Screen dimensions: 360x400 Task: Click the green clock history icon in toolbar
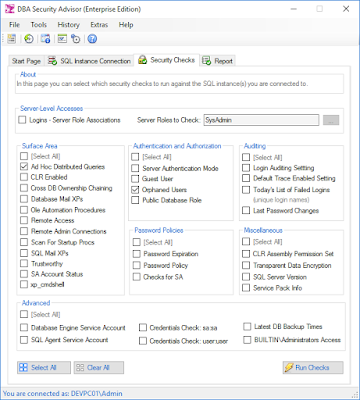coord(29,39)
